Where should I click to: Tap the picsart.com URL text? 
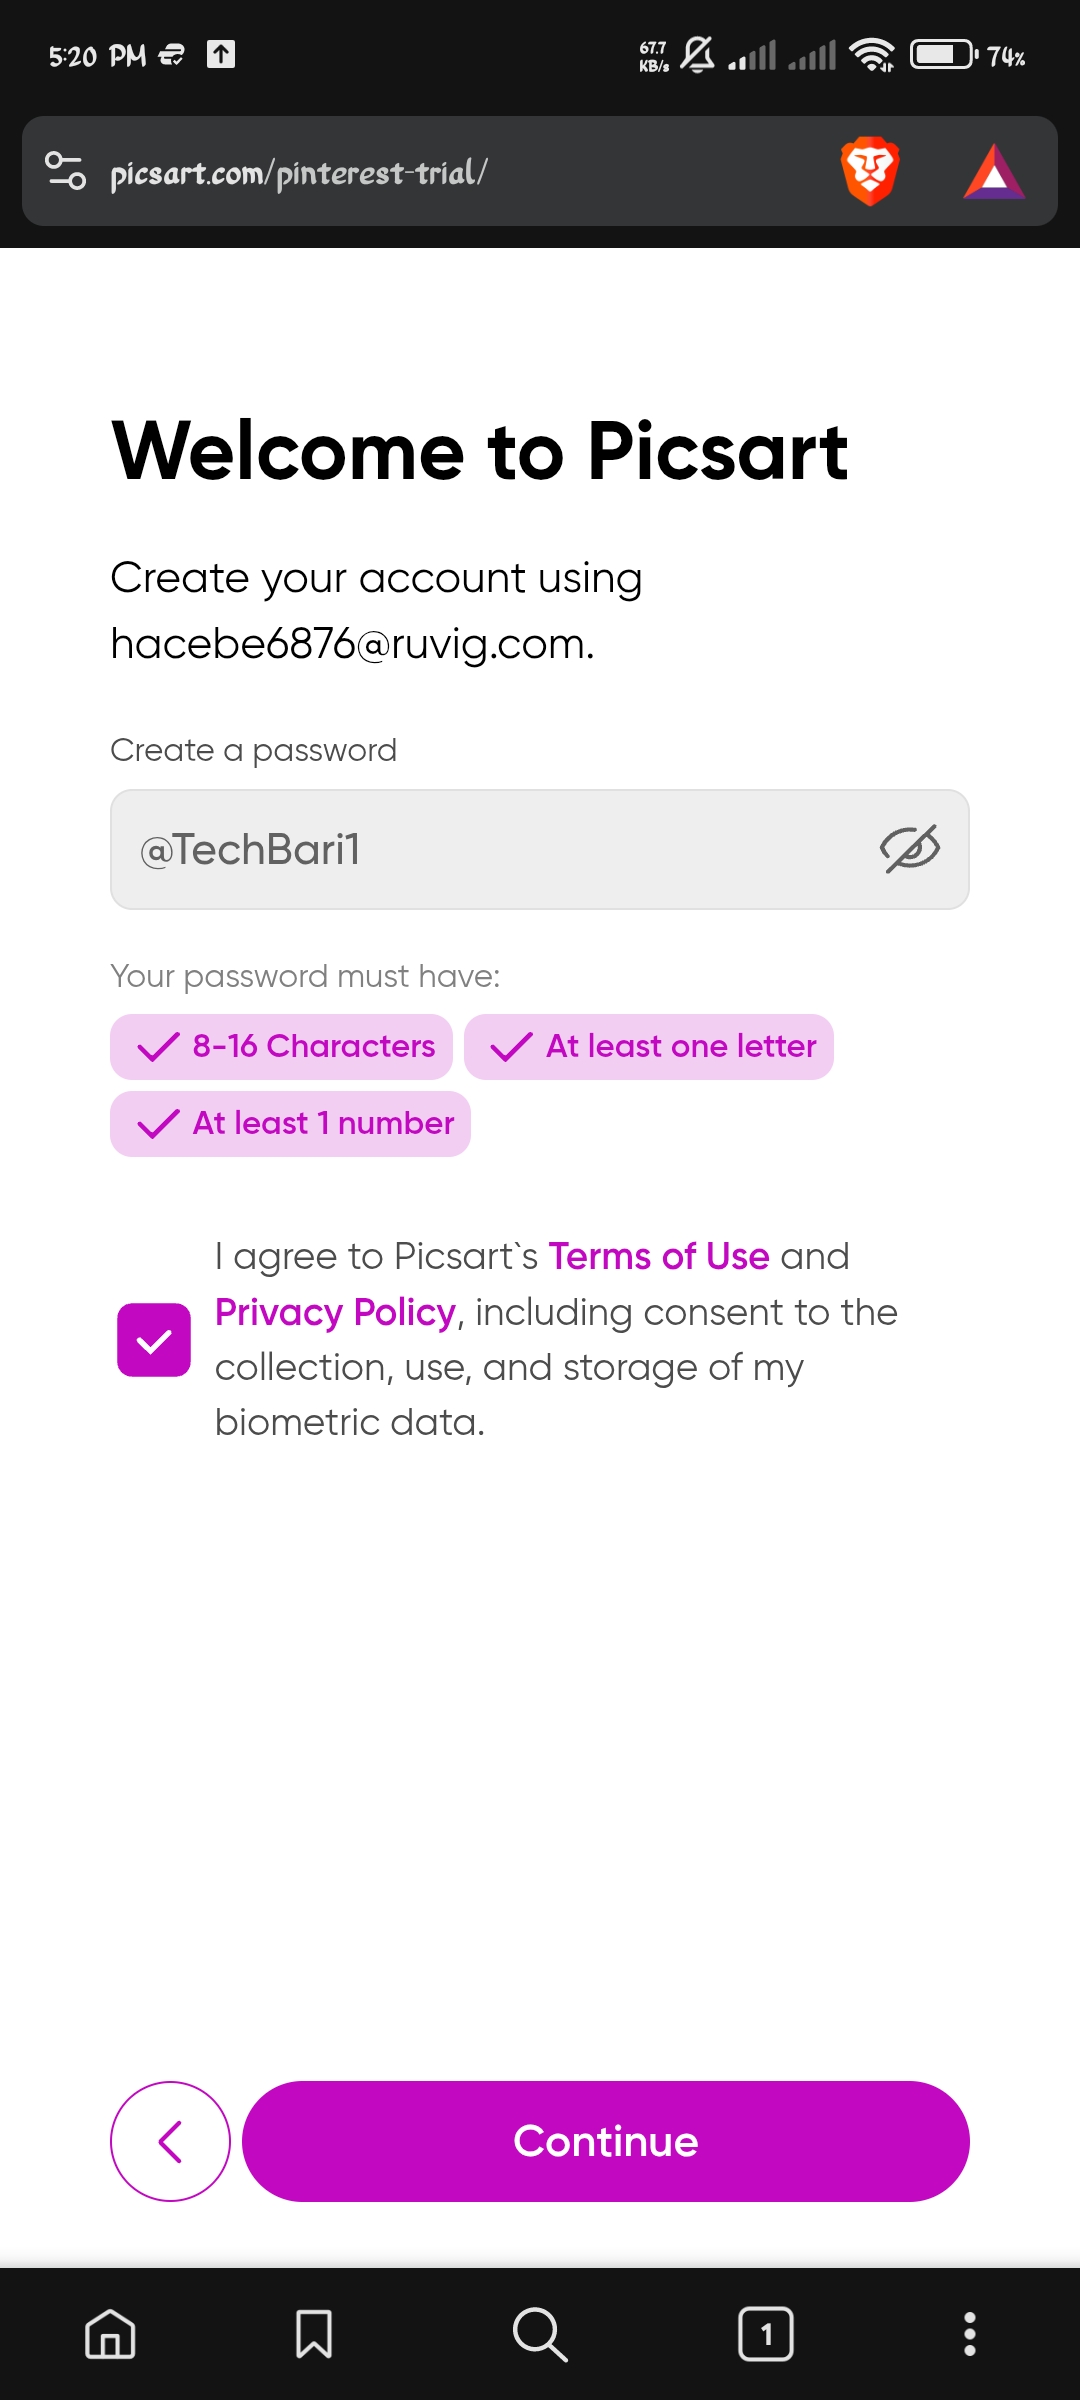click(299, 173)
